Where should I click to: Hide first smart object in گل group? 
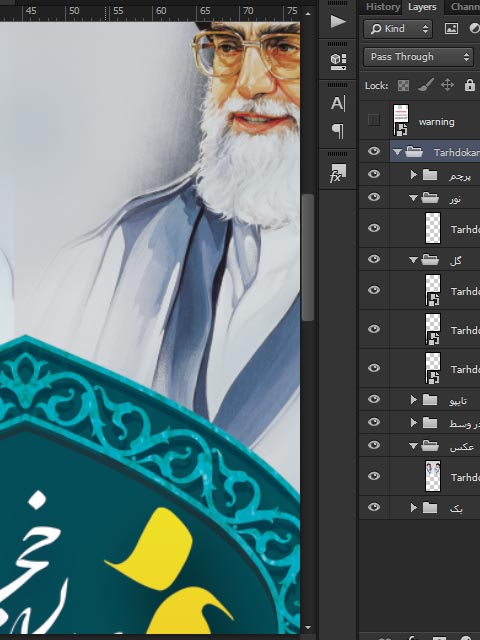[x=373, y=290]
